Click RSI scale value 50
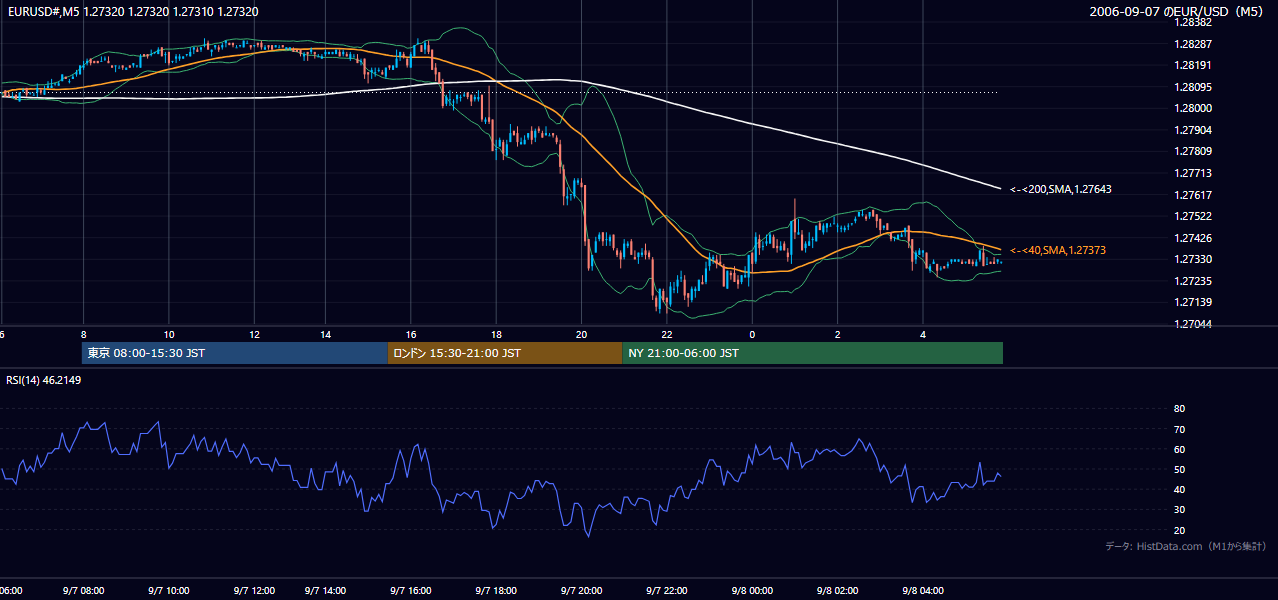Image resolution: width=1278 pixels, height=600 pixels. [x=1180, y=469]
